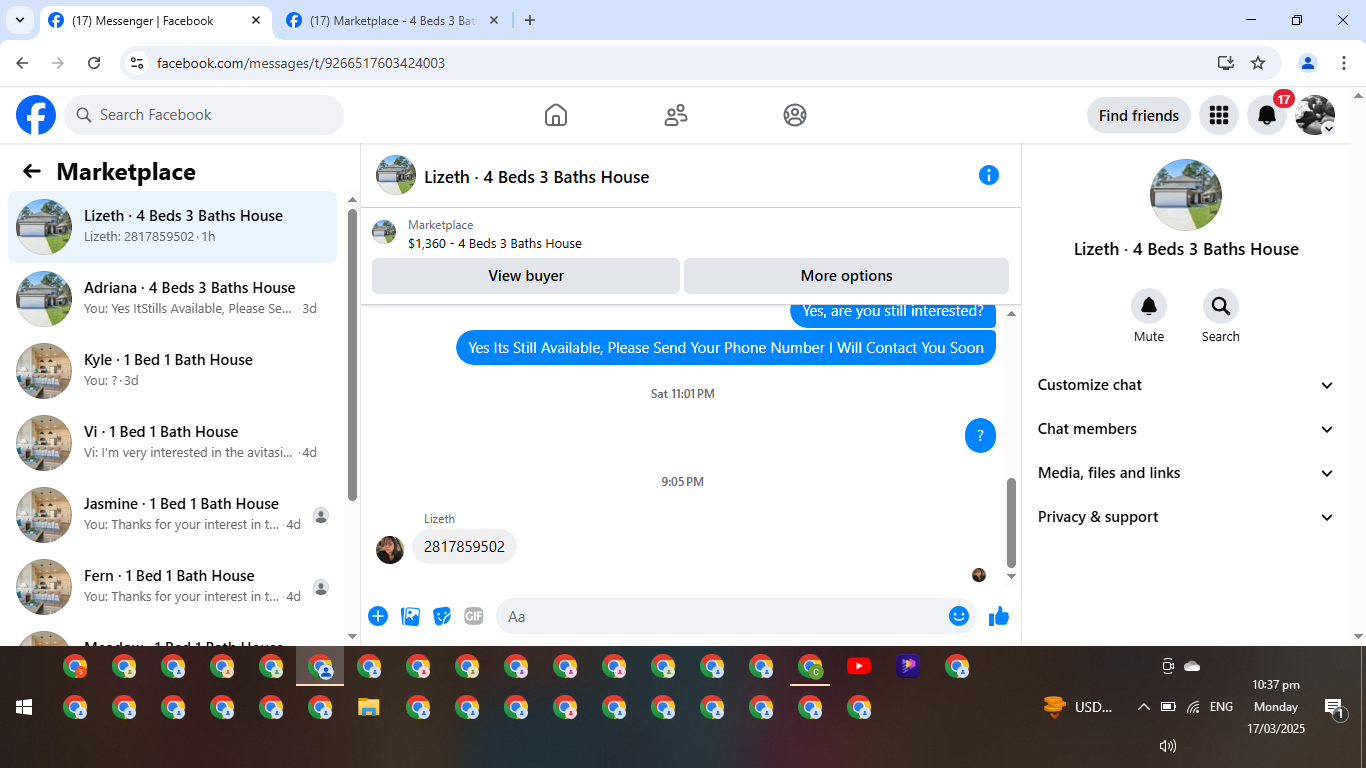Open YouTube from the taskbar
1366x768 pixels.
[x=859, y=666]
